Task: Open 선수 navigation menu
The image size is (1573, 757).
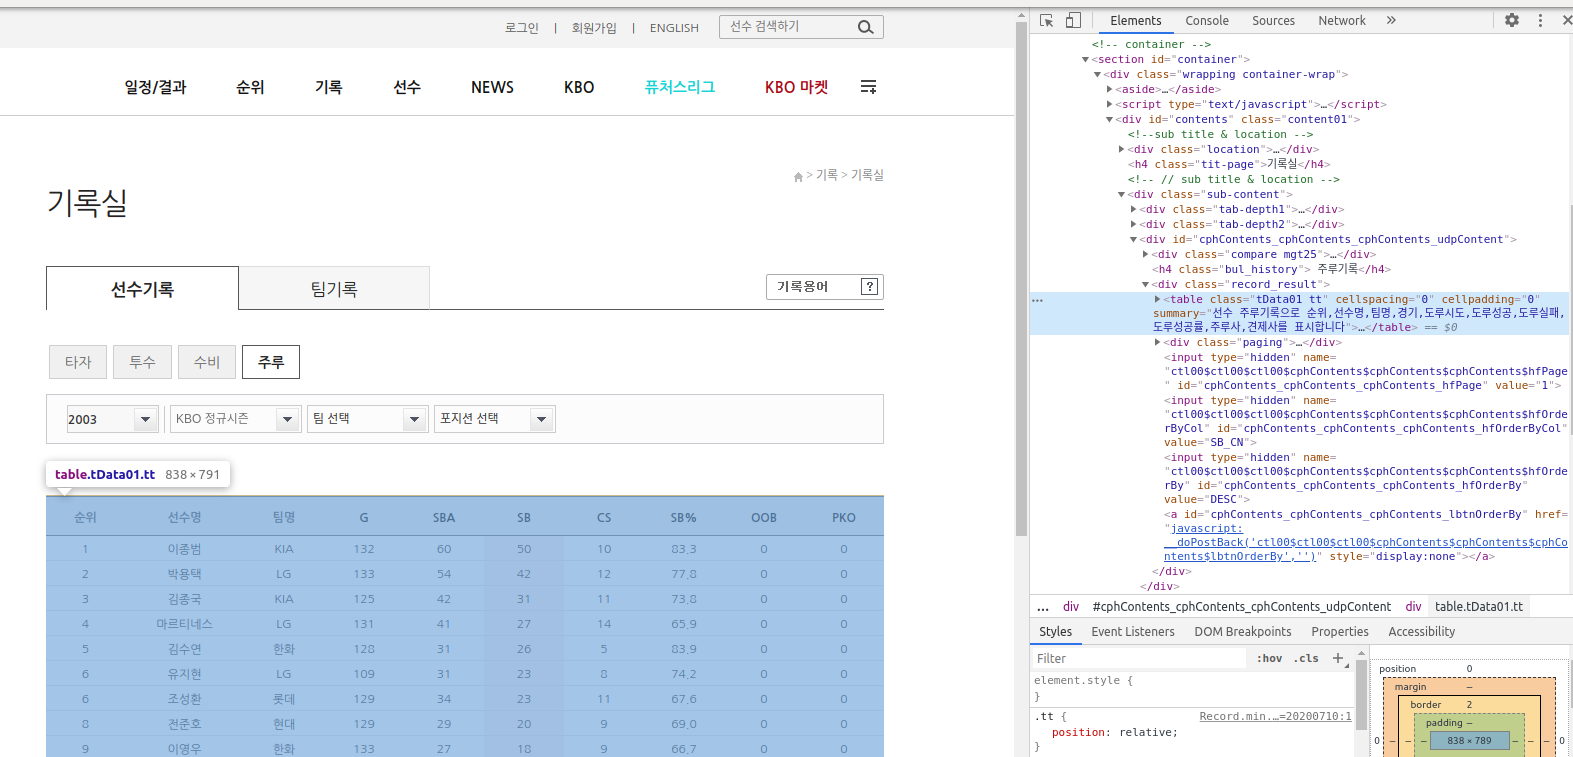Action: coord(407,87)
